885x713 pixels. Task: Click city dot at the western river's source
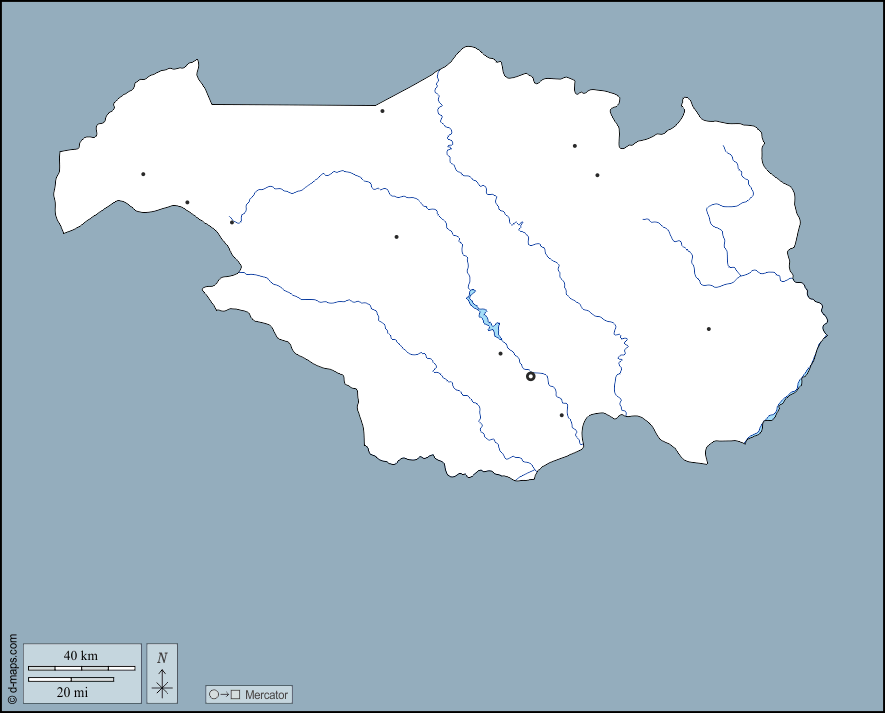tap(232, 222)
